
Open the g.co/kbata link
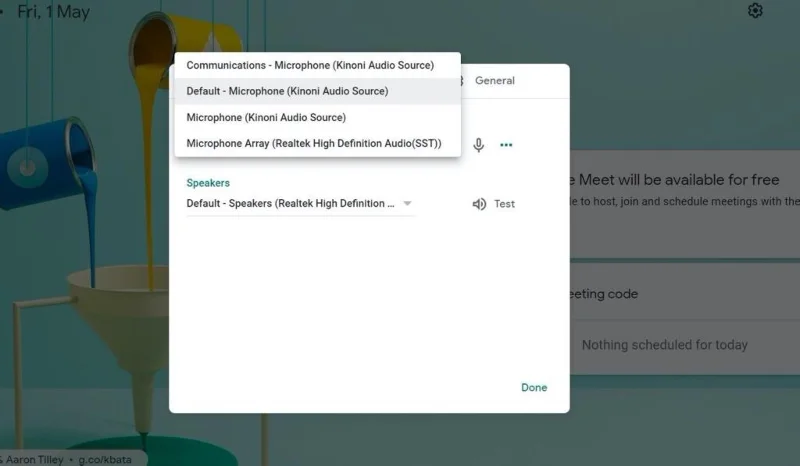pos(105,459)
